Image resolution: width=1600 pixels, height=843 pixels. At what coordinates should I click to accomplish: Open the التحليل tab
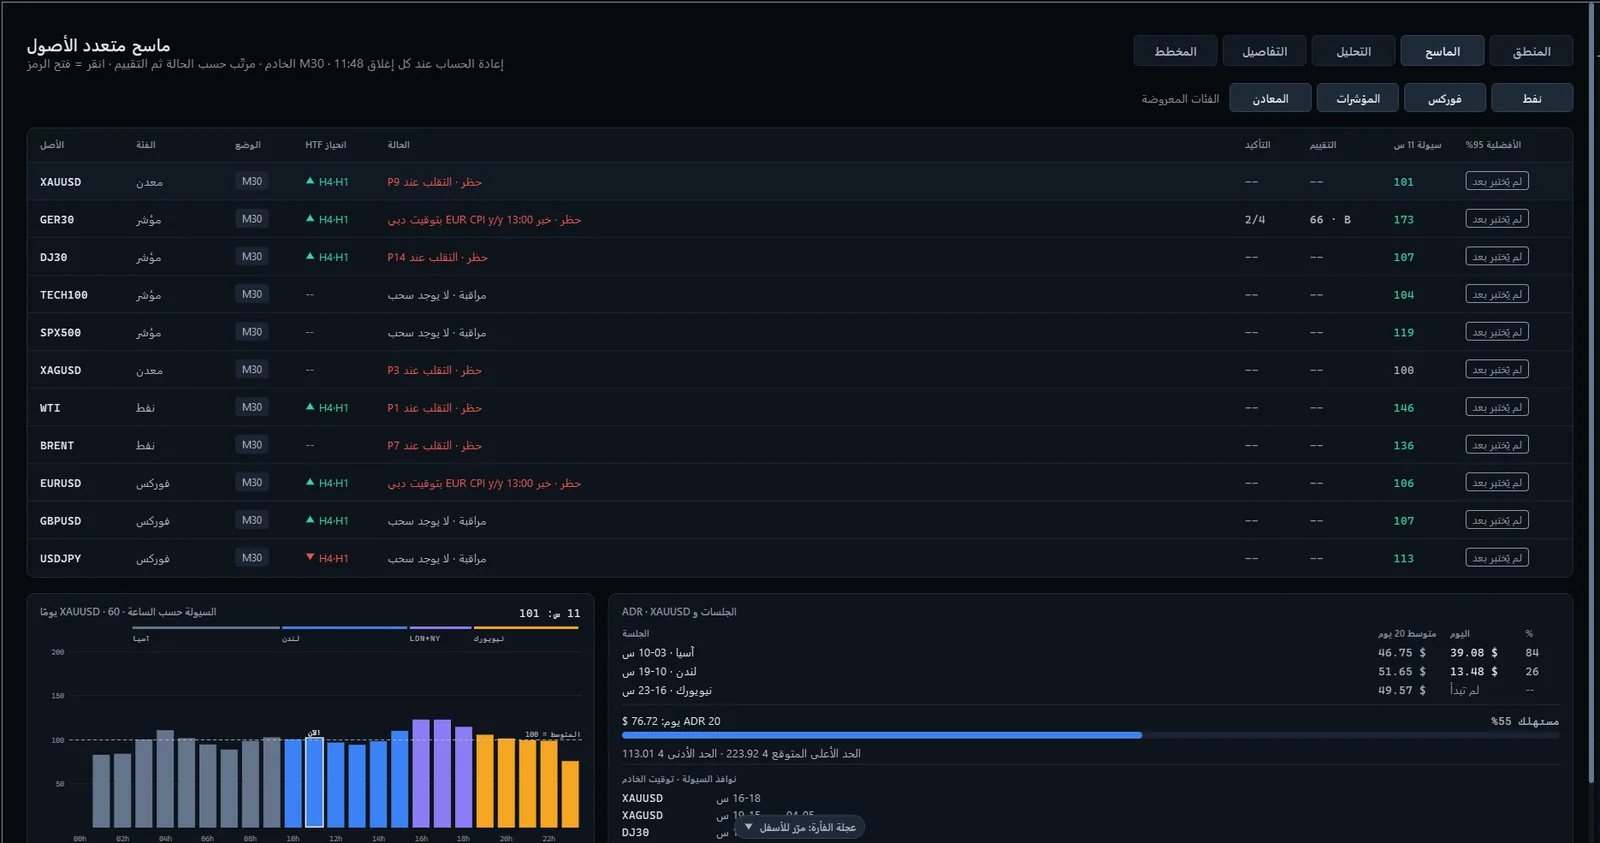[1353, 51]
